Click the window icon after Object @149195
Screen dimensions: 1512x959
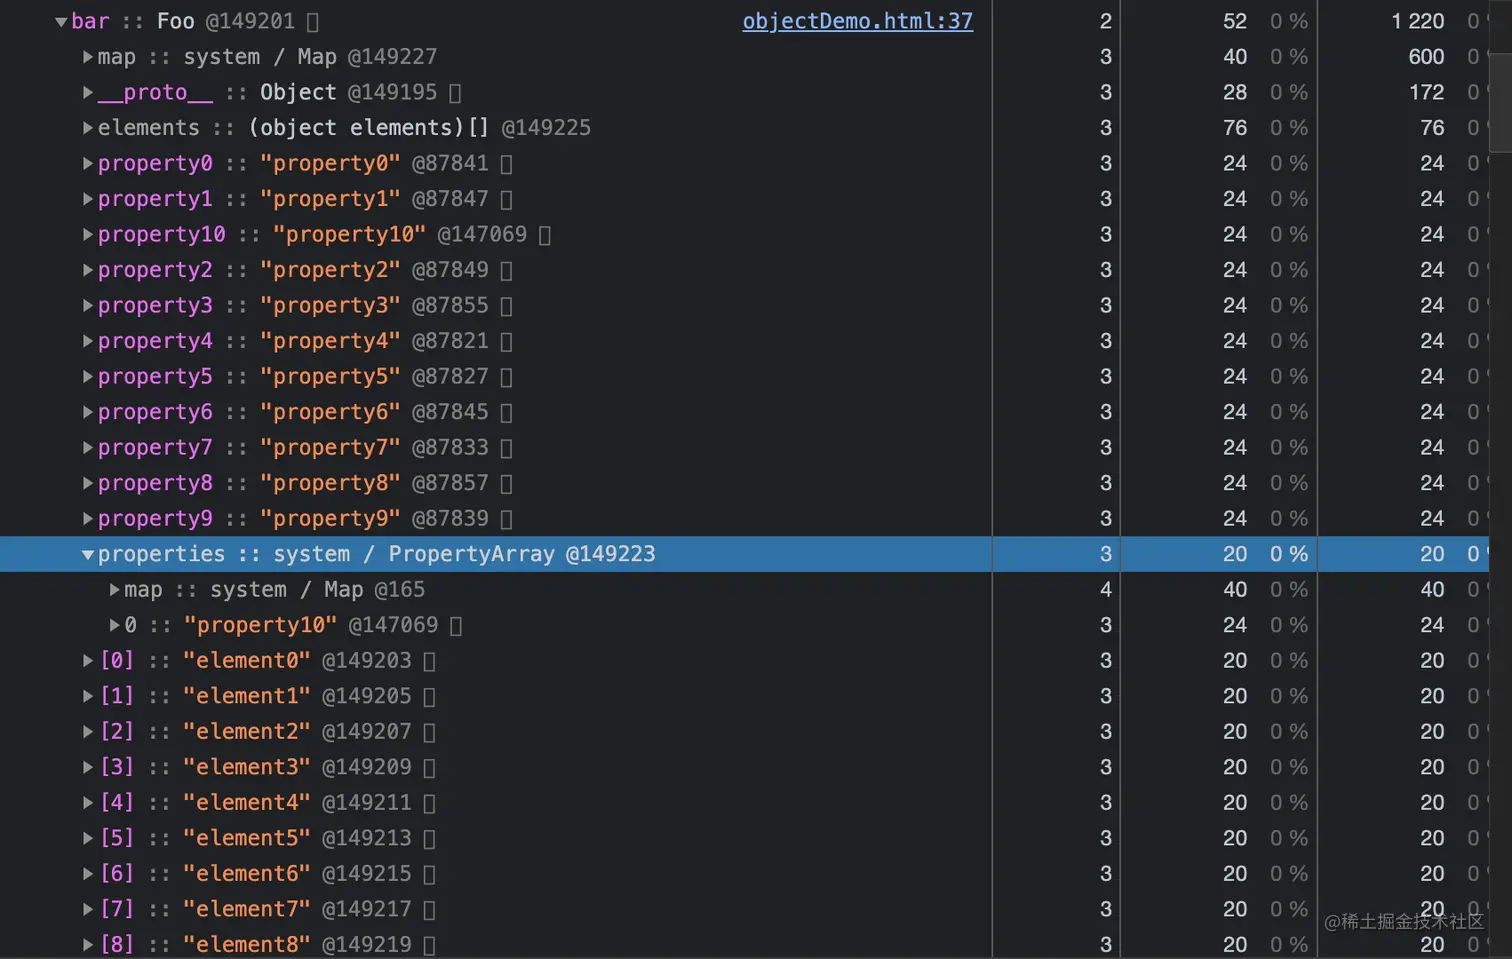pyautogui.click(x=455, y=93)
